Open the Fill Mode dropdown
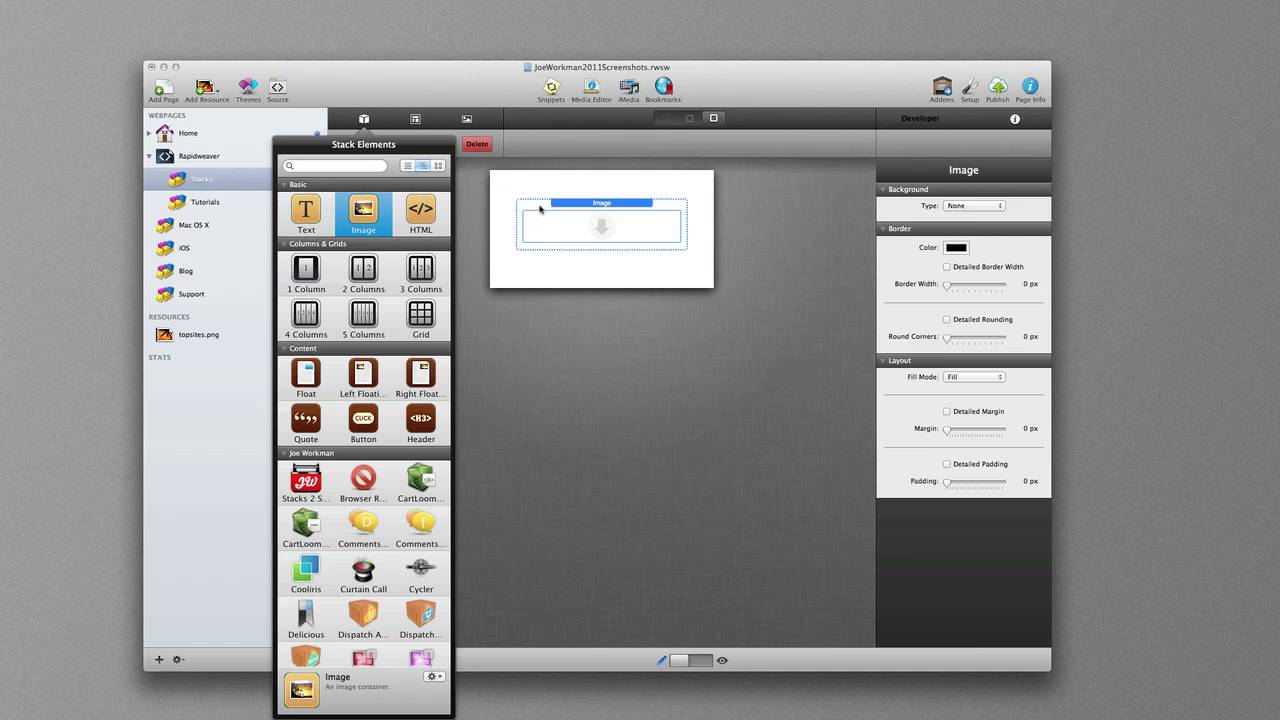The image size is (1280, 720). tap(973, 377)
